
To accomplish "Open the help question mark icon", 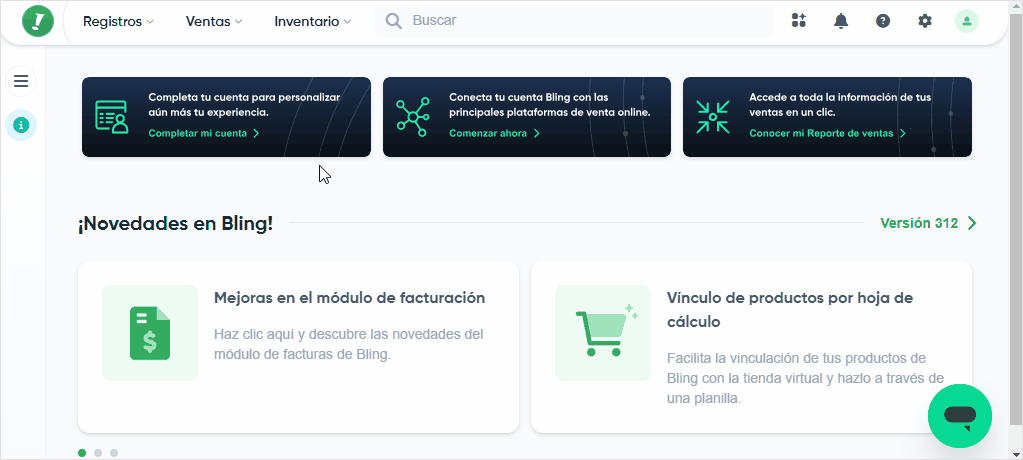I will click(x=883, y=21).
